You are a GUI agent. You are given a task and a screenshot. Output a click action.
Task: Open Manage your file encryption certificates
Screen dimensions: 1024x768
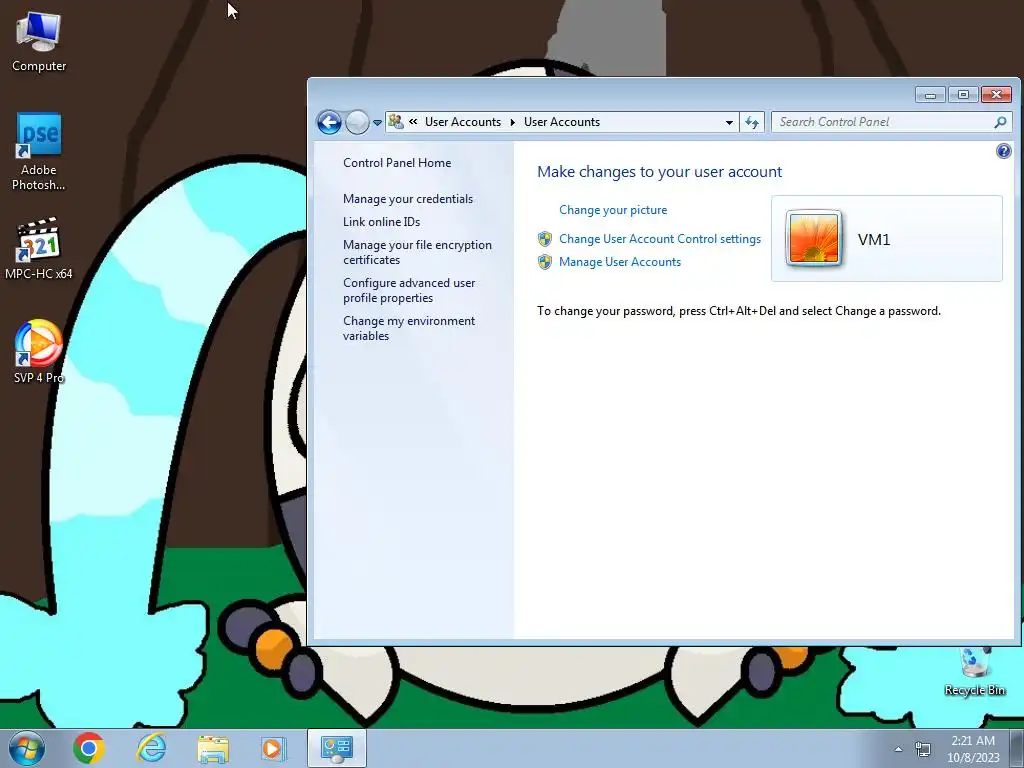pyautogui.click(x=417, y=252)
